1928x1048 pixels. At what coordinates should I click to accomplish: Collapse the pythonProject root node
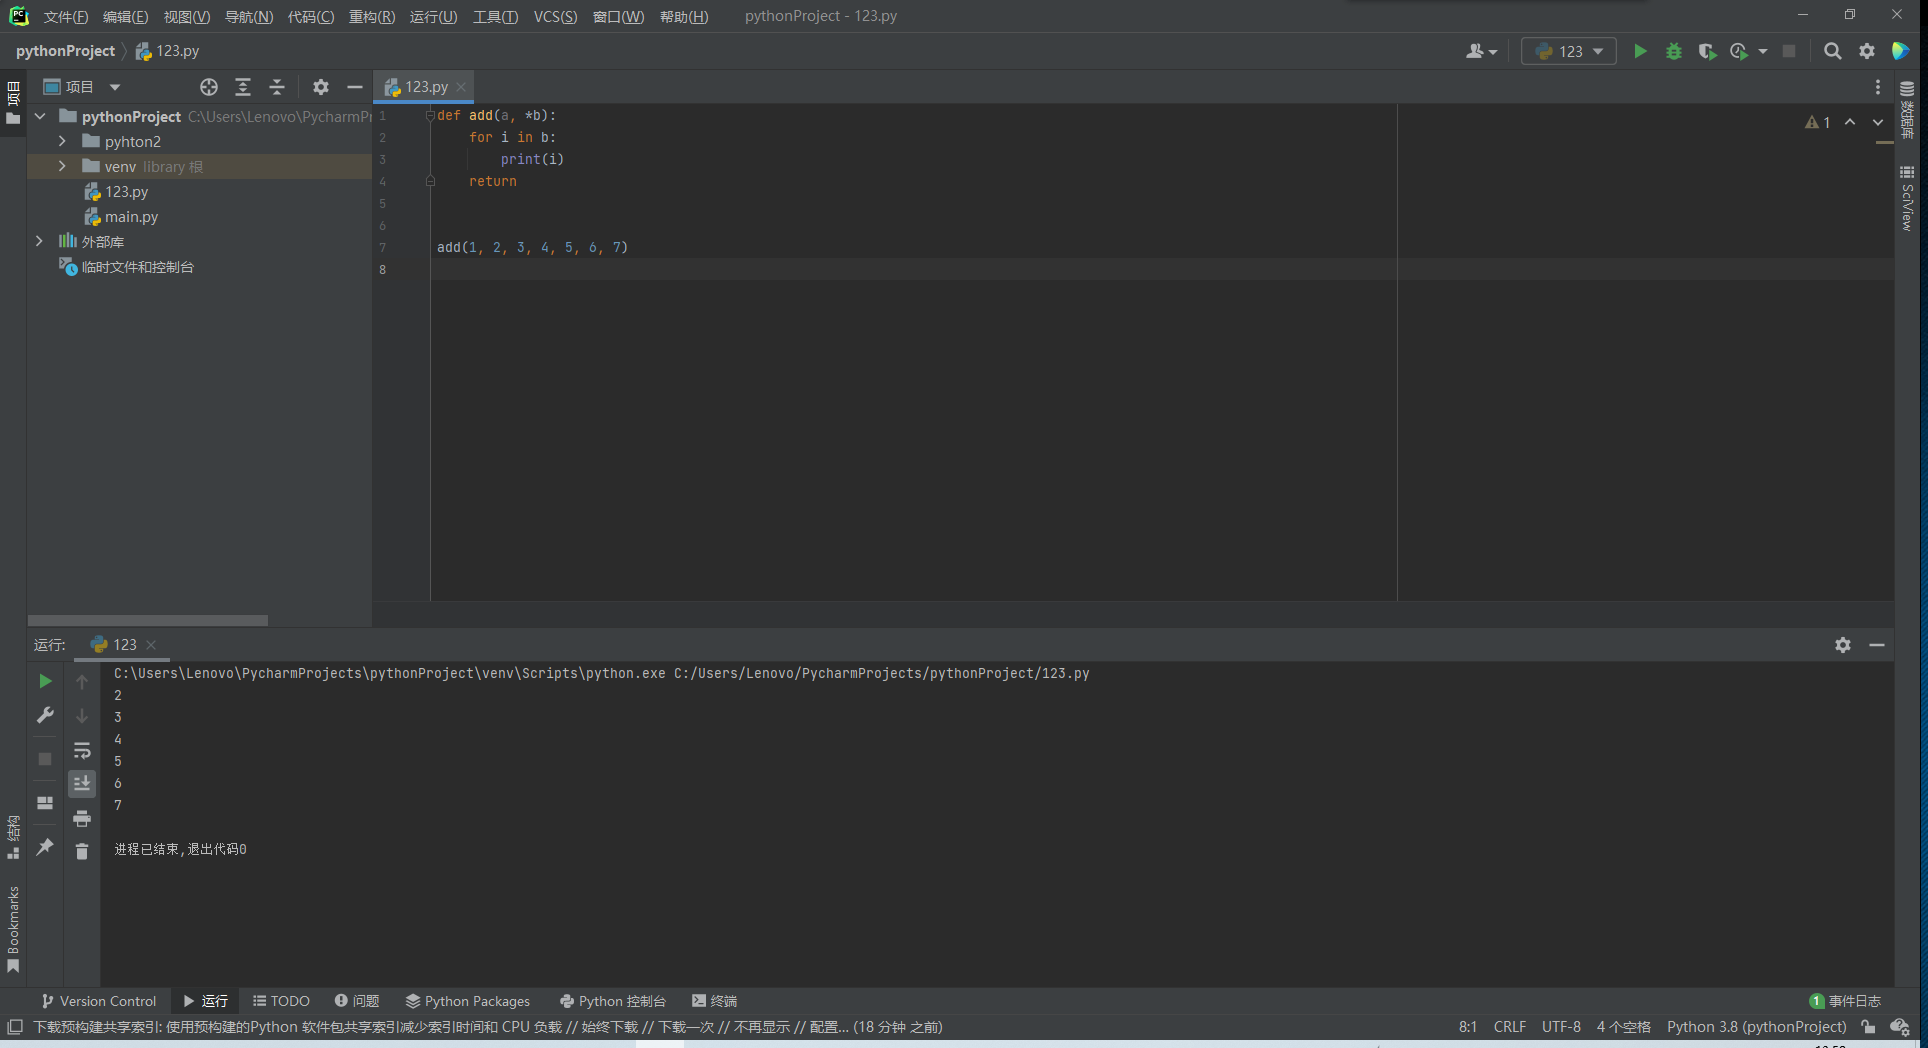click(x=40, y=117)
